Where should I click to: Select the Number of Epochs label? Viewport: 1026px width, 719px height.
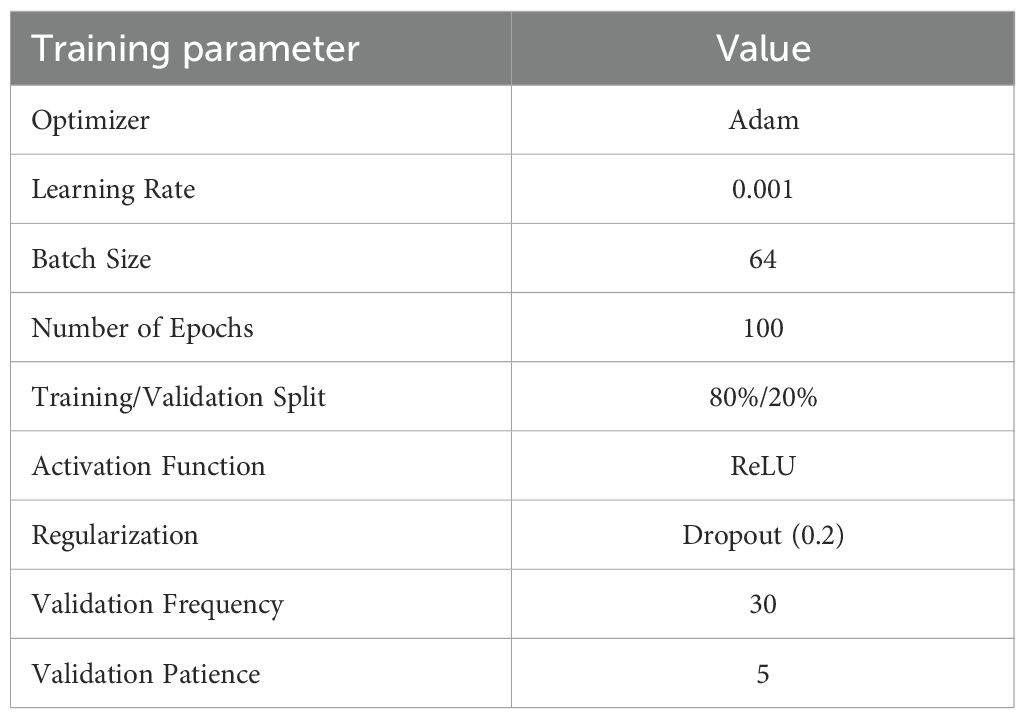[x=142, y=328]
